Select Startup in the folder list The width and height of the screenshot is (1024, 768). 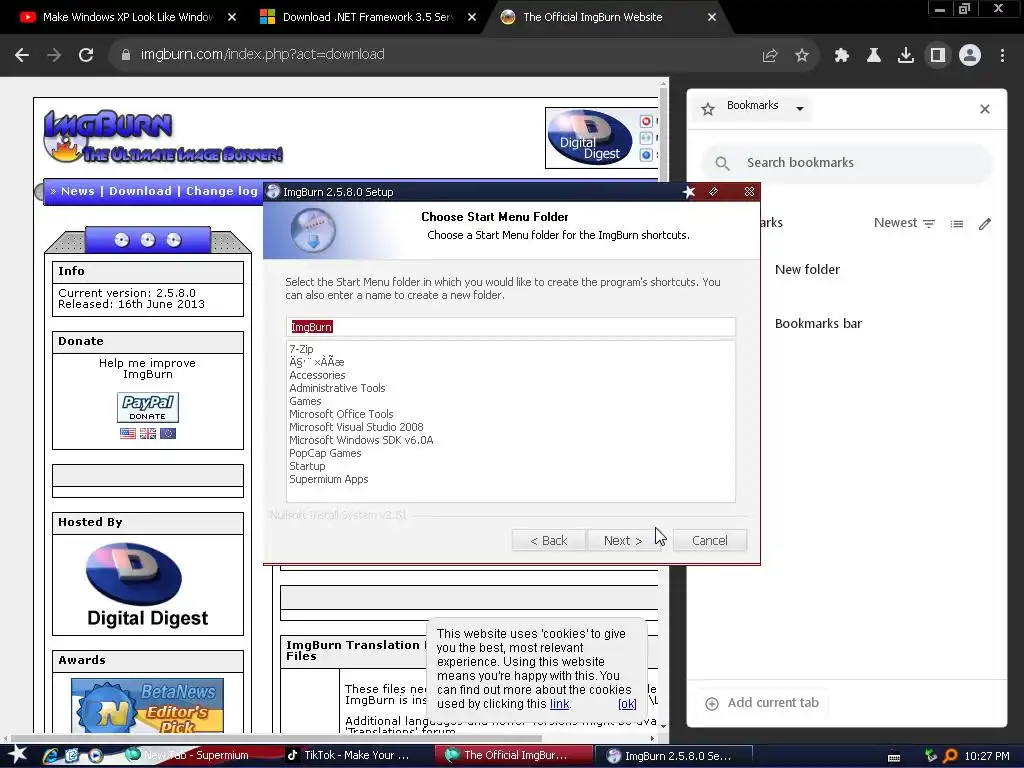click(x=307, y=467)
